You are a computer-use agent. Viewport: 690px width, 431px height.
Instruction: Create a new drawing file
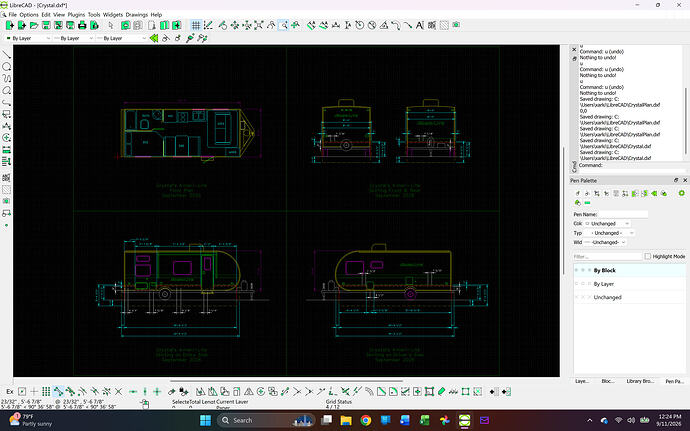point(9,26)
